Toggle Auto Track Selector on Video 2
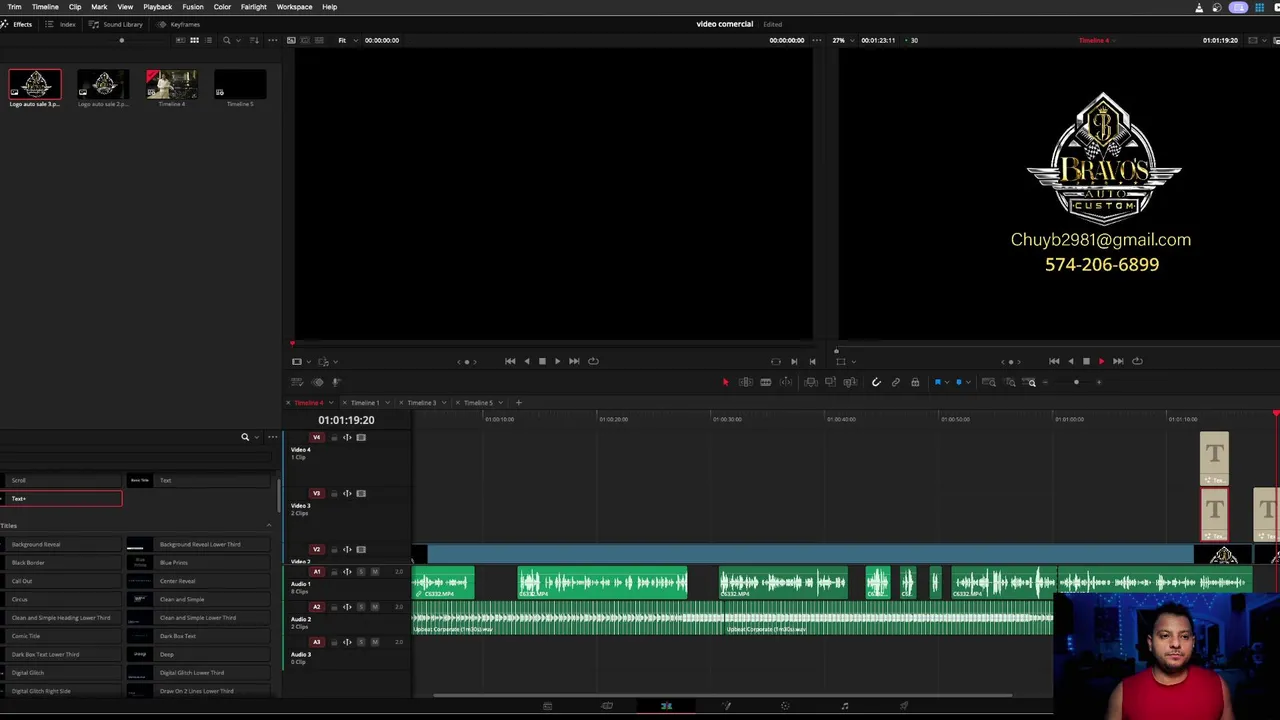 tap(347, 549)
